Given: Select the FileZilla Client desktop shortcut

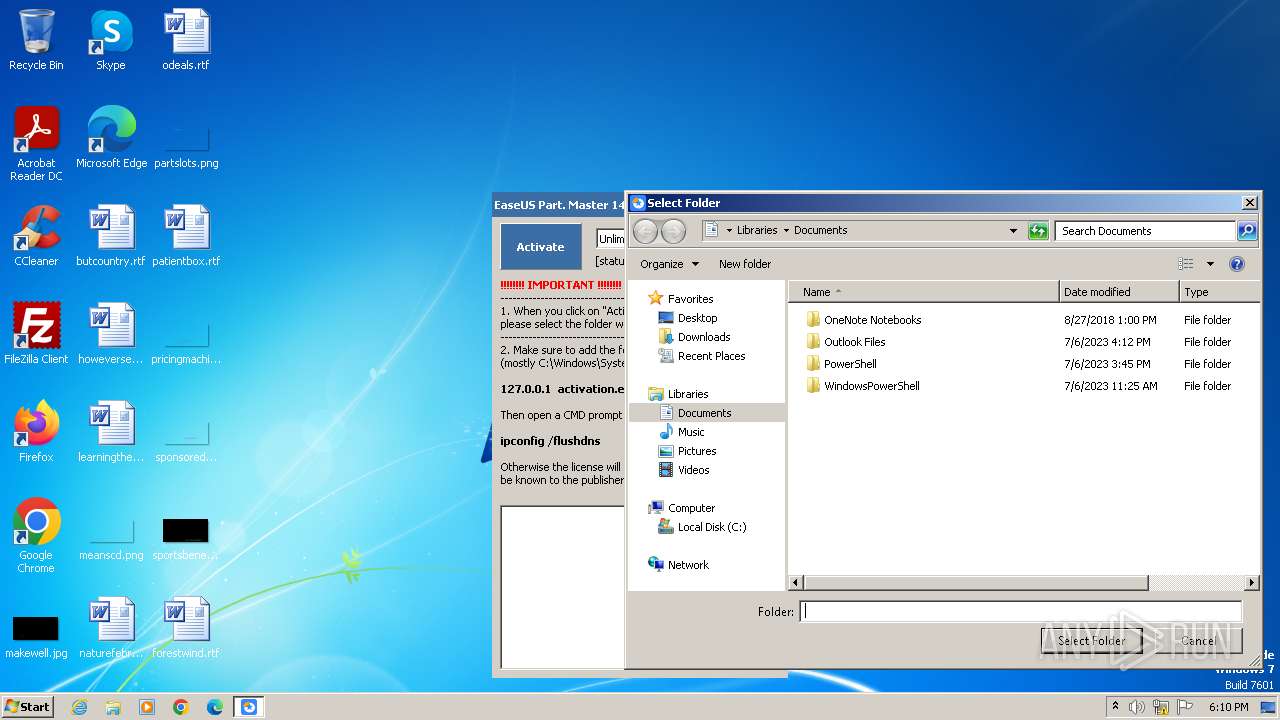Looking at the screenshot, I should click(36, 334).
